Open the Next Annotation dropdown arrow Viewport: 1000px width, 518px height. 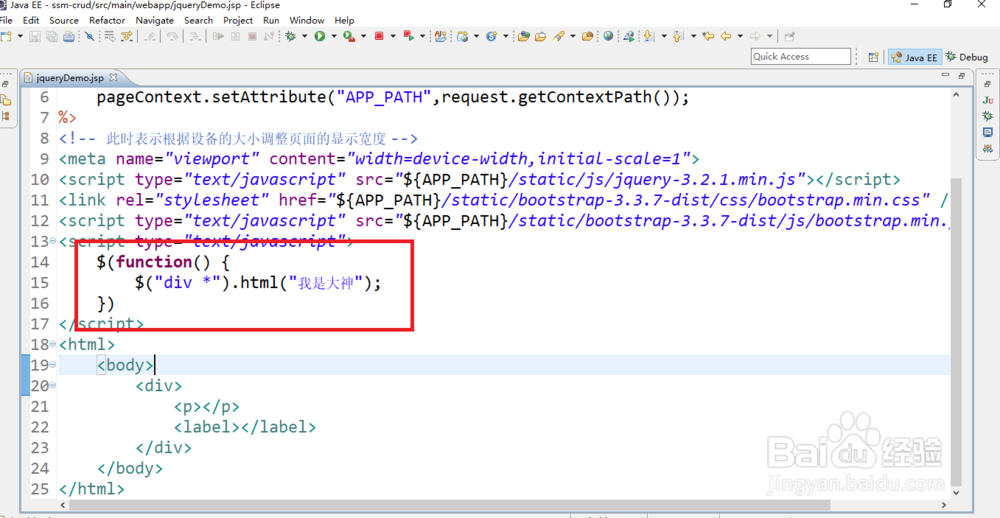(x=664, y=36)
